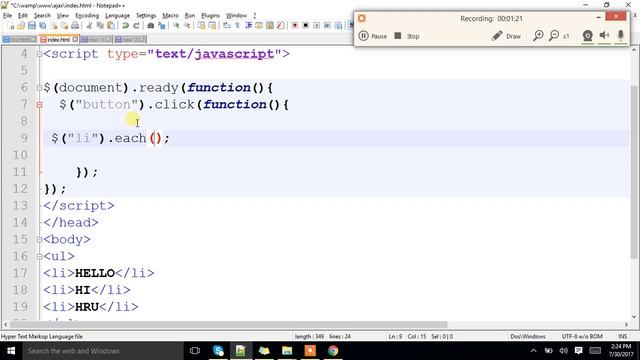Toggle Show All Characters toolbar icon
The width and height of the screenshot is (640, 360).
pyautogui.click(x=238, y=26)
